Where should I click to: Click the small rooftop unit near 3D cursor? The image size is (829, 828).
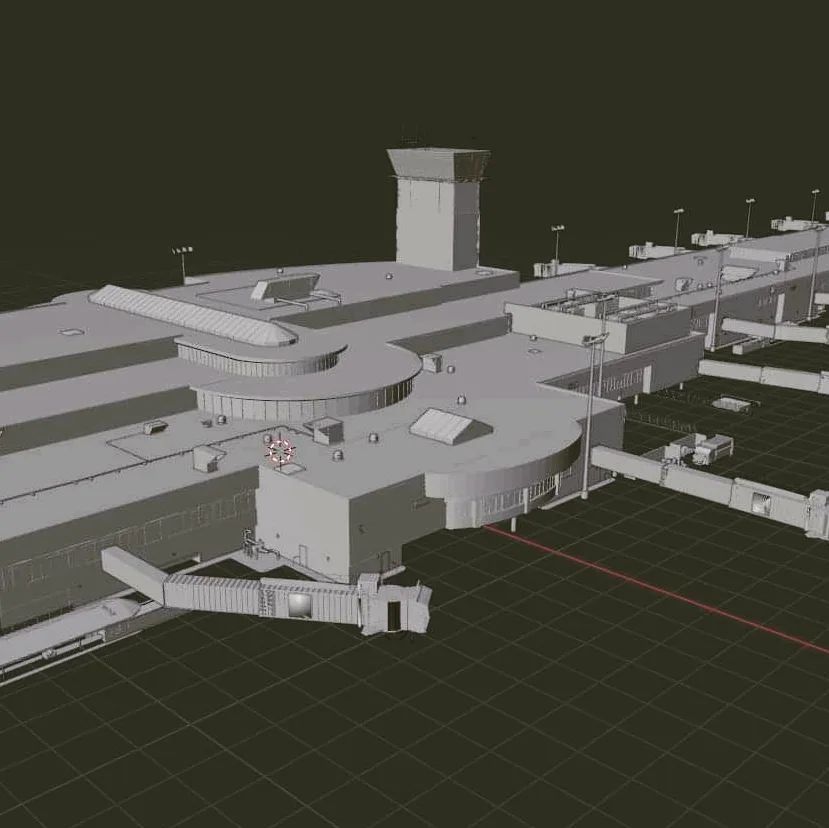click(x=327, y=431)
